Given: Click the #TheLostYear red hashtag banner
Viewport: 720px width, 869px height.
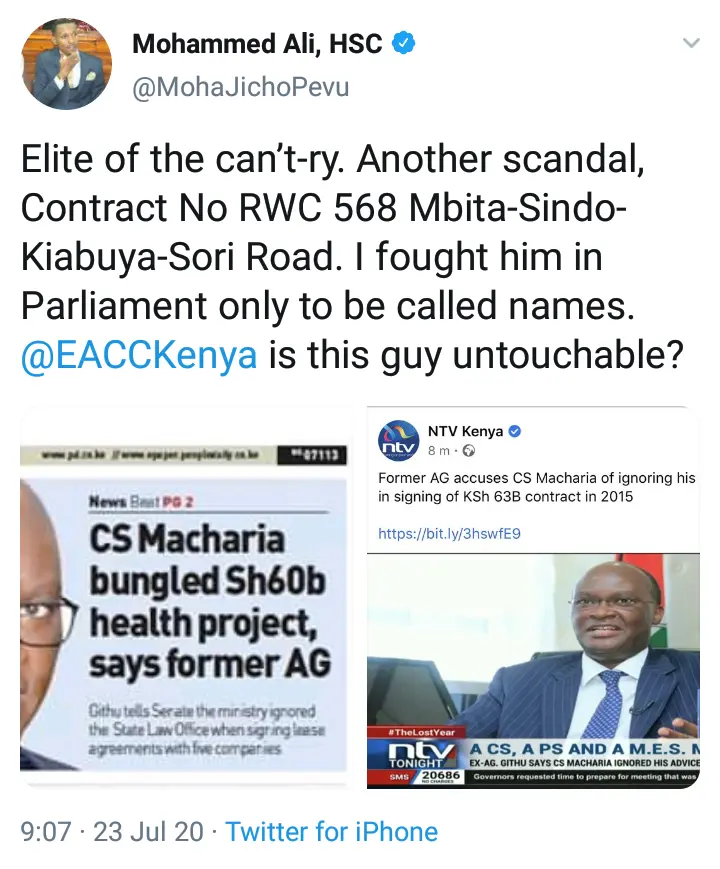Looking at the screenshot, I should tap(422, 732).
